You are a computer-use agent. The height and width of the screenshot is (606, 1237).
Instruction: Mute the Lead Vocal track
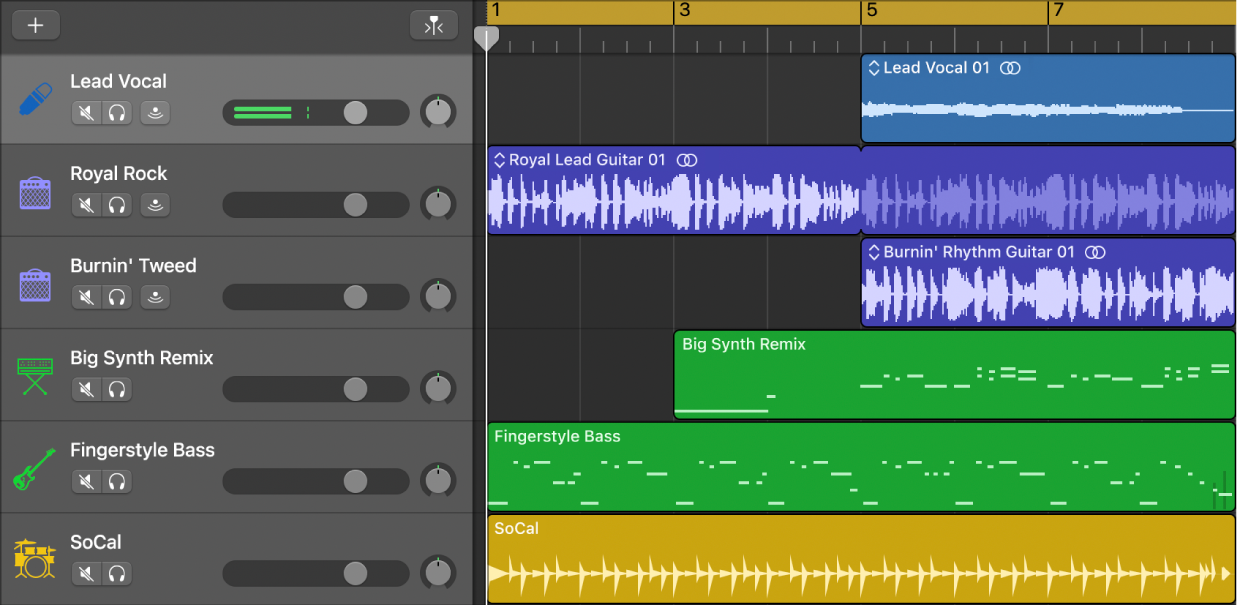point(87,113)
